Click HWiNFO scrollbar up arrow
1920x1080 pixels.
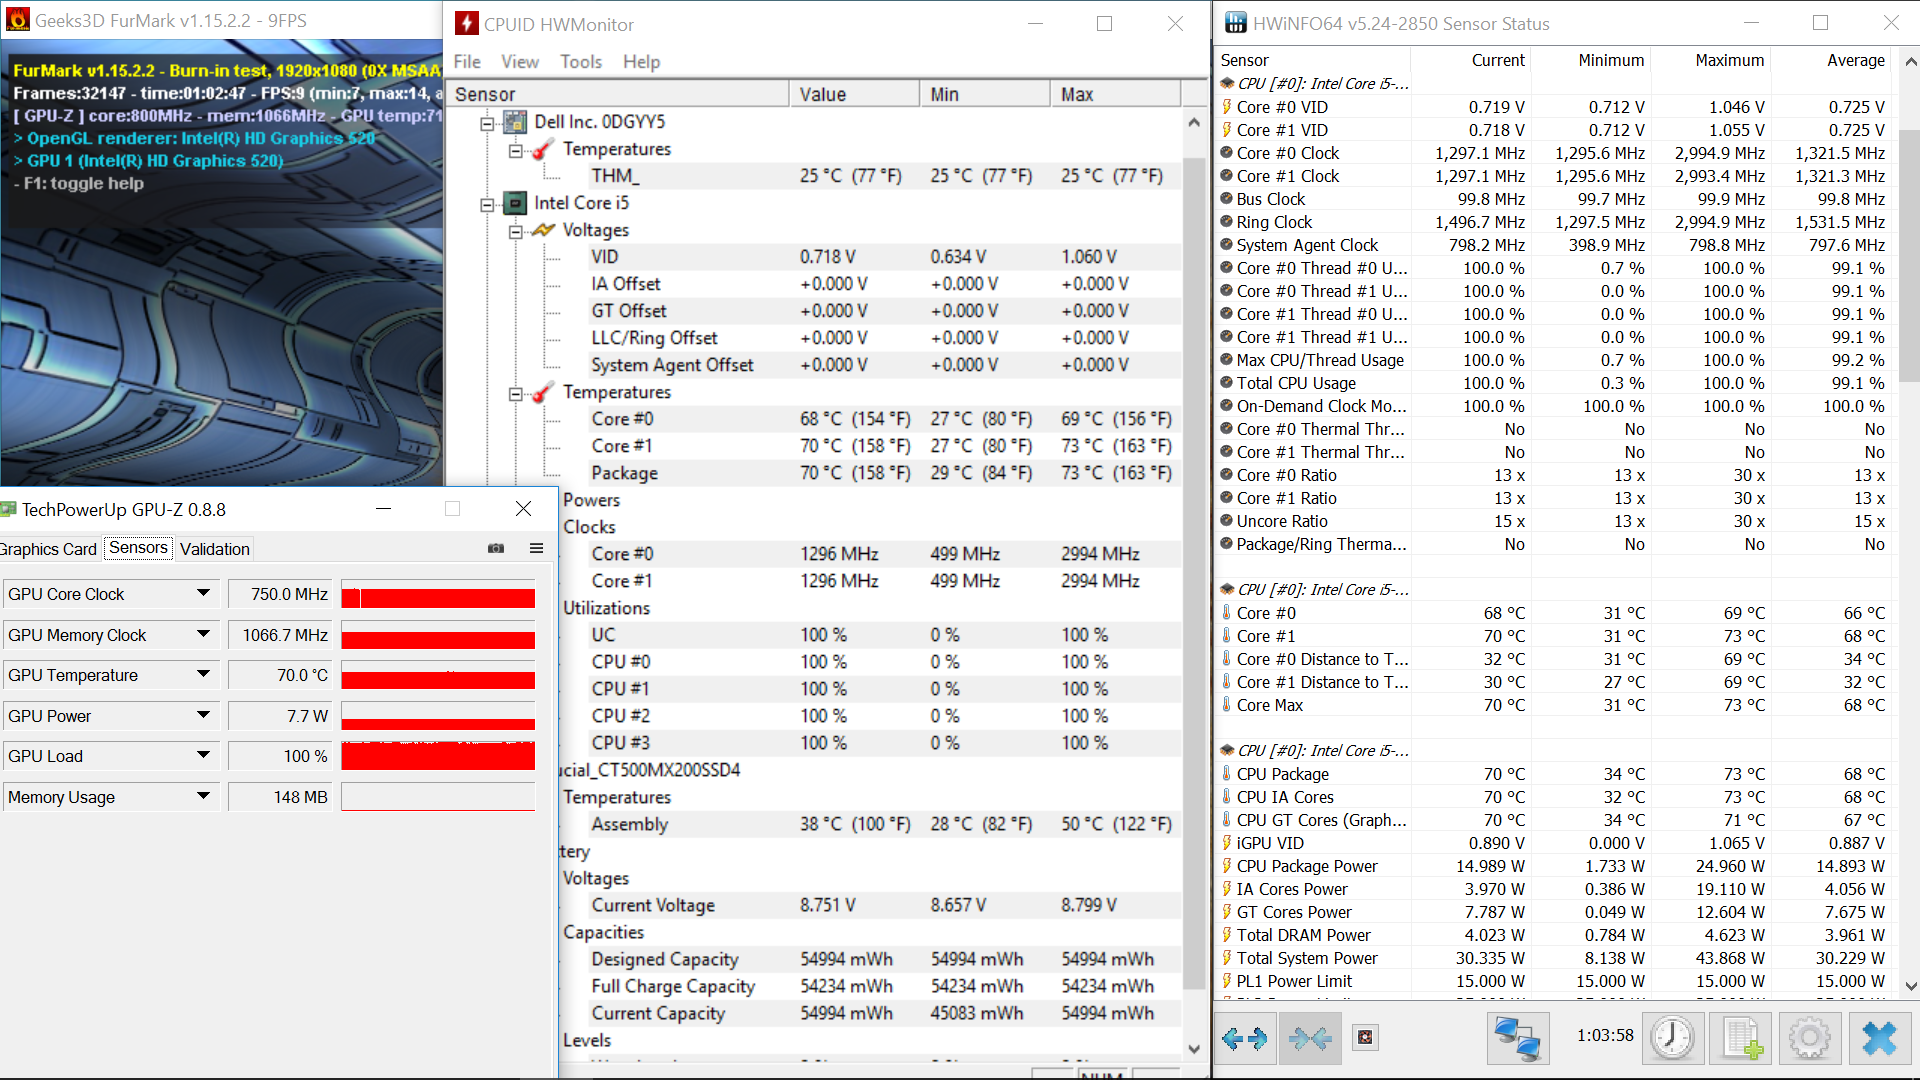(x=1910, y=61)
